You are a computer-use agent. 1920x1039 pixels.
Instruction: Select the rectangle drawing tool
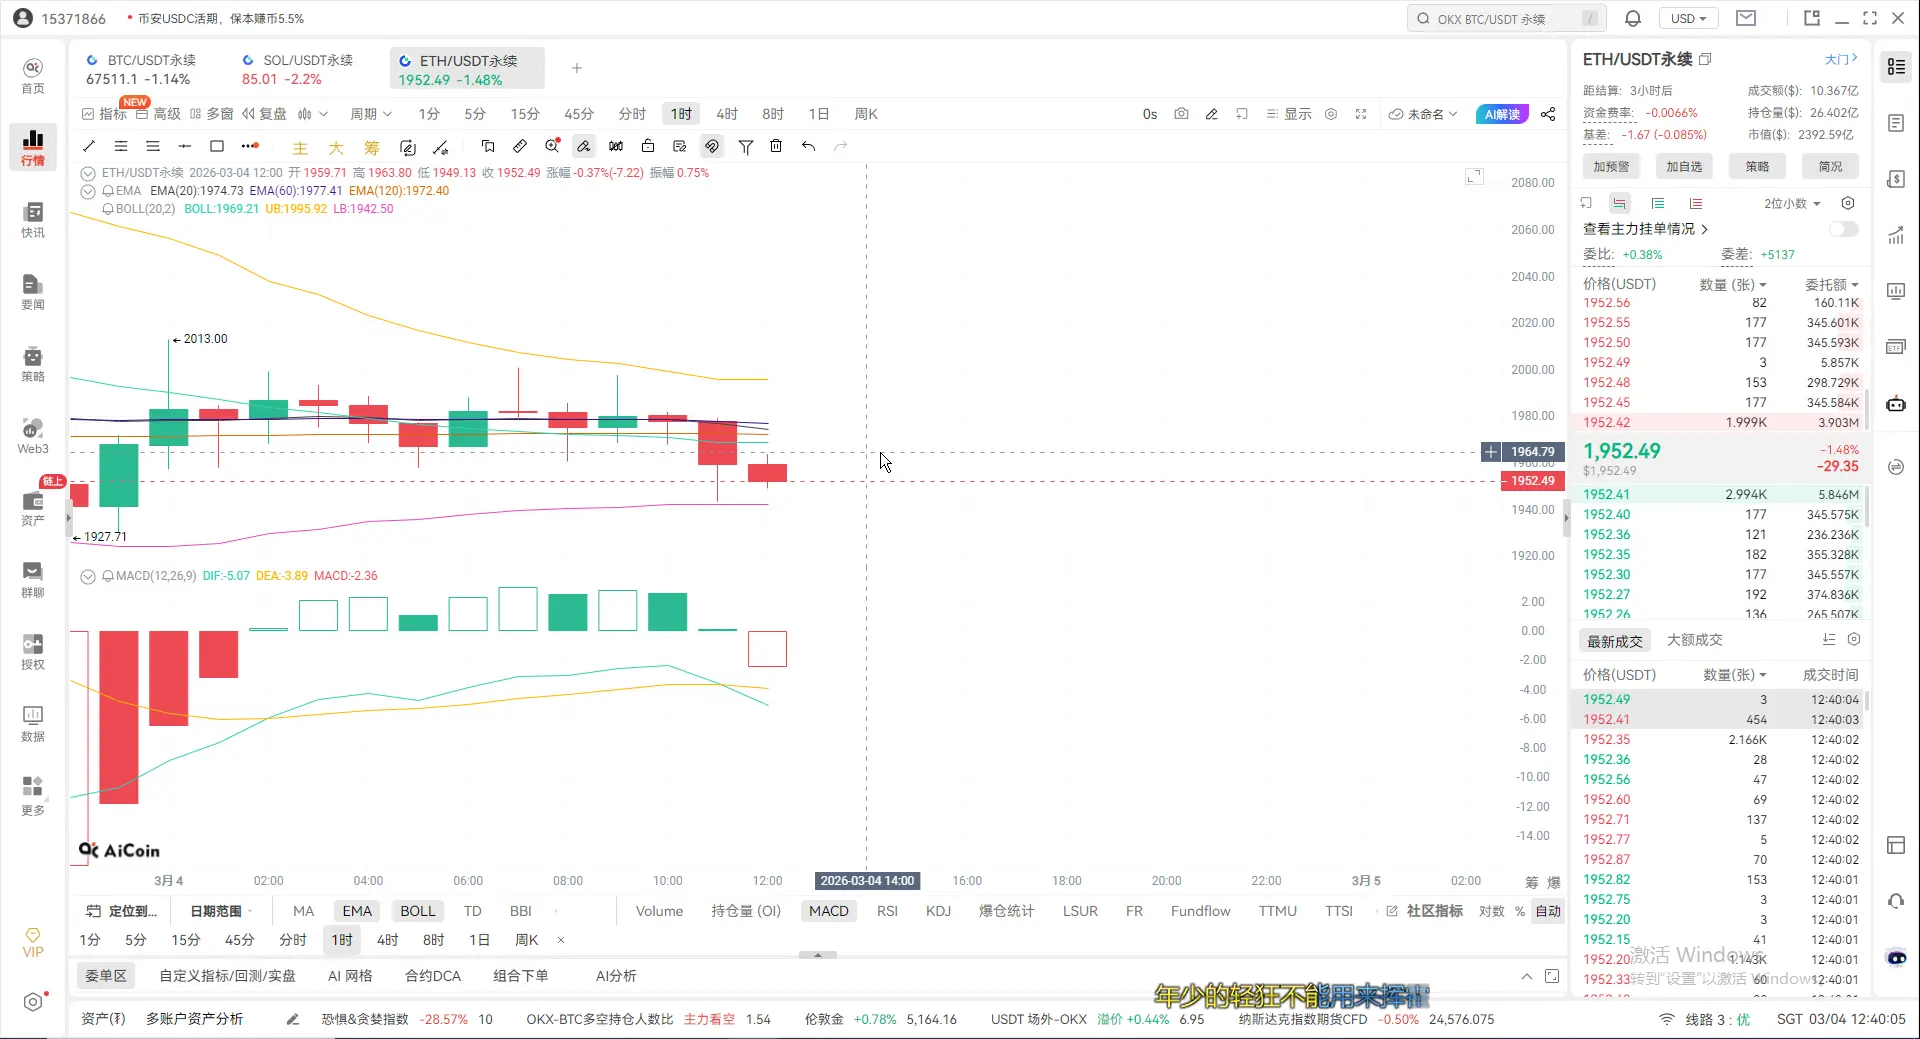216,146
